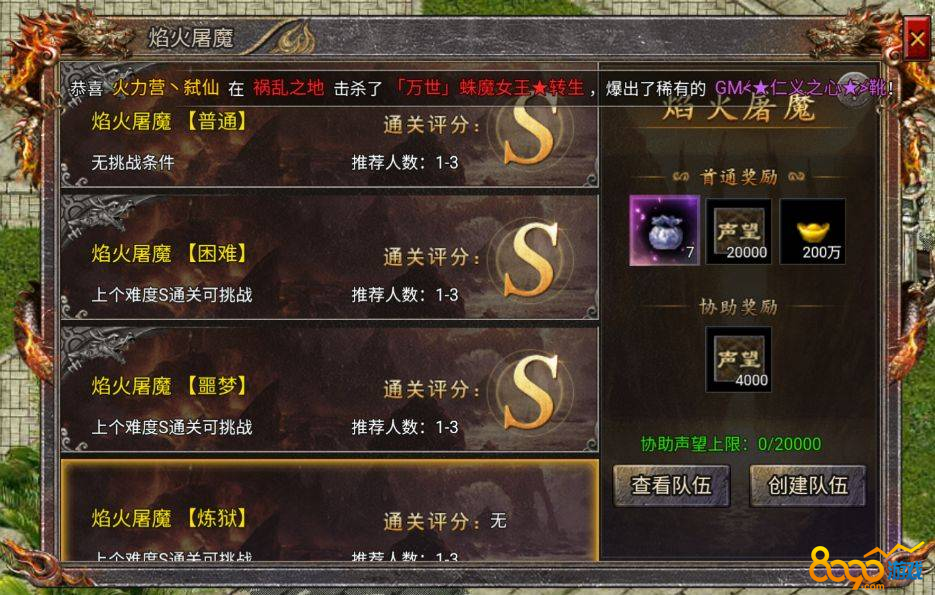Click the S rating badge for 普通 difficulty
Screen dimensions: 935x595
530,129
